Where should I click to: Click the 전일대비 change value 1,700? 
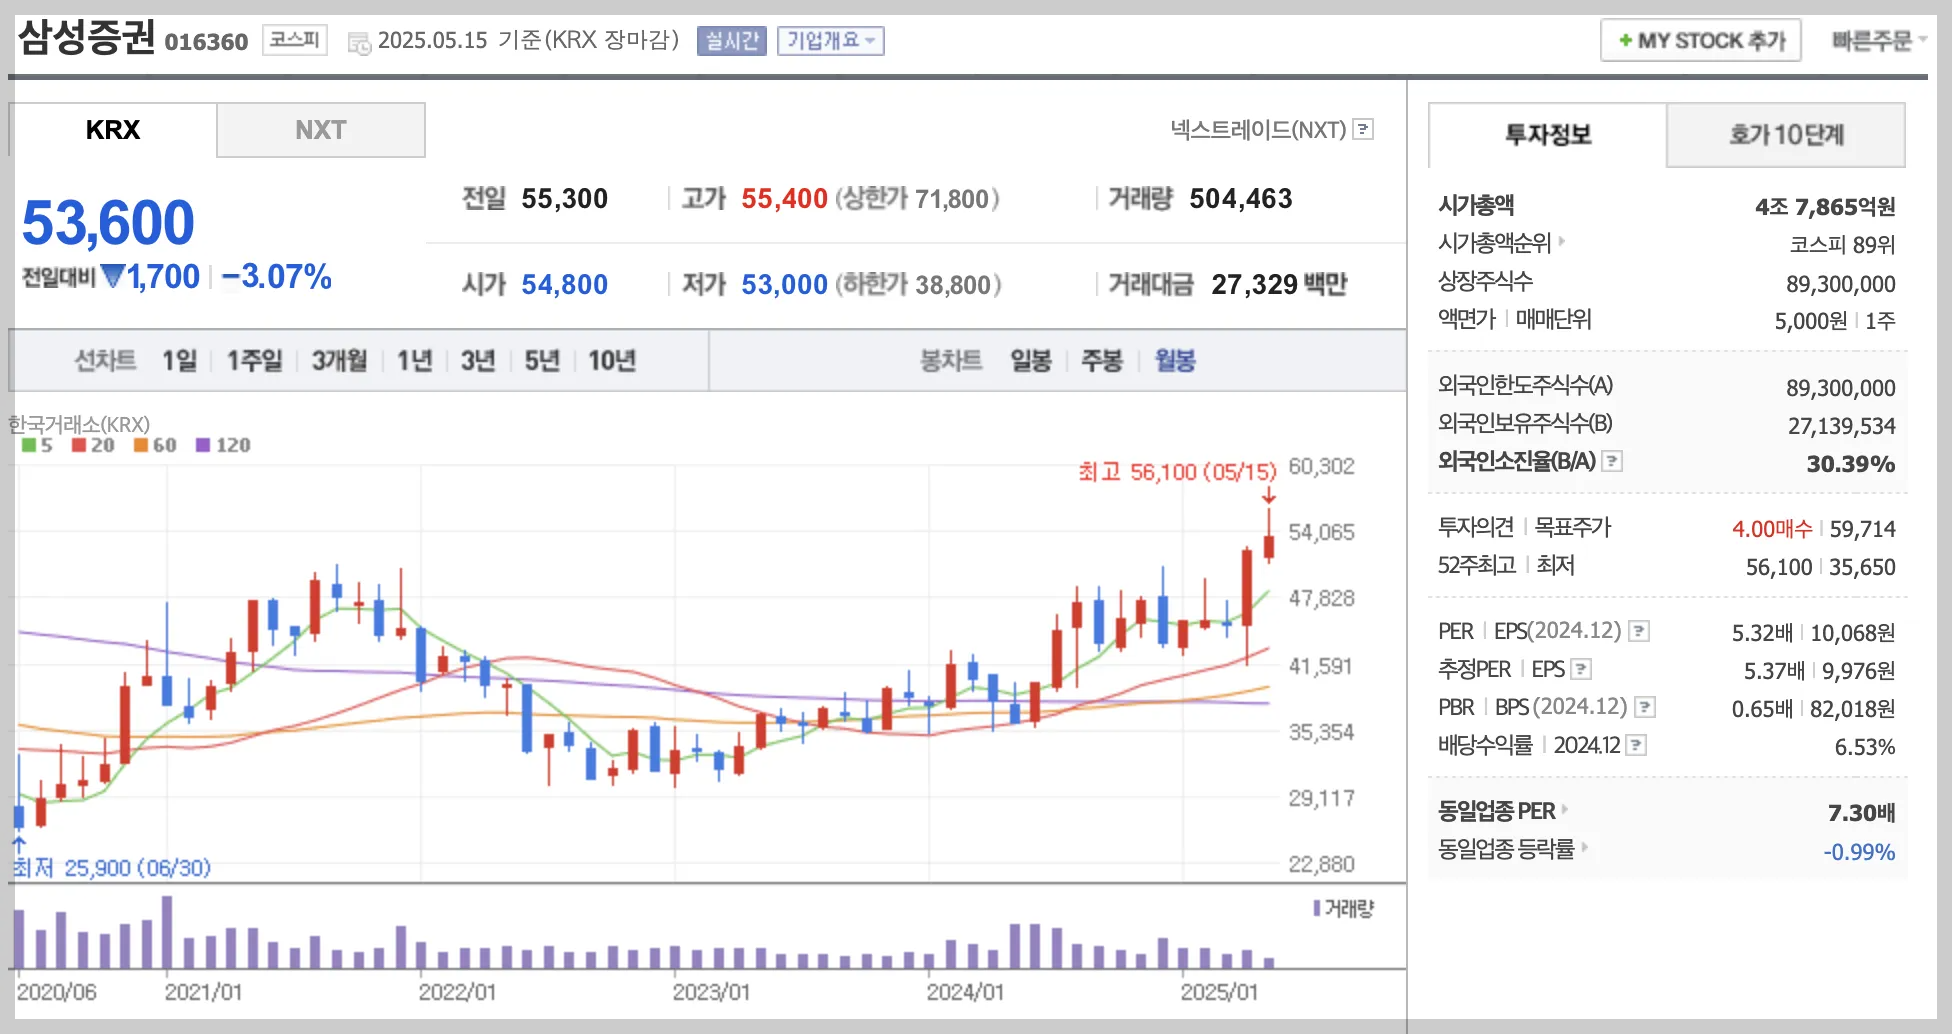pos(163,276)
